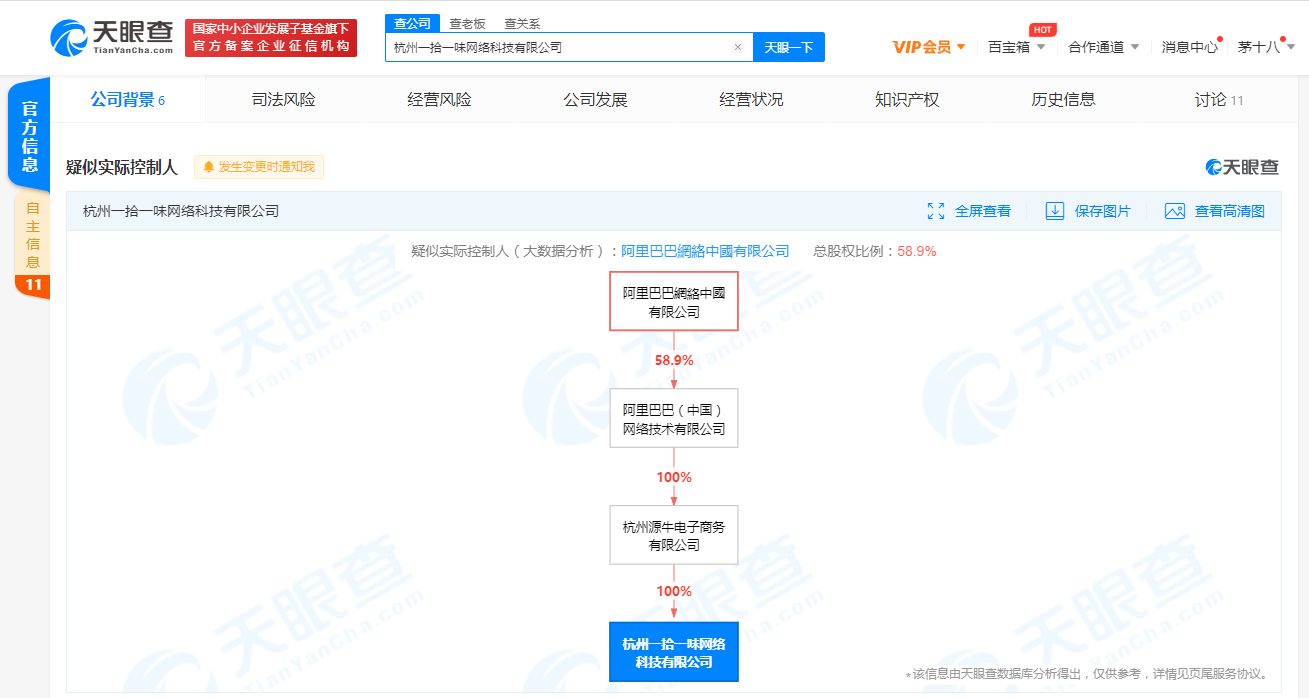Click the 杭州一拾一味网络科技有限公司 panel title

pyautogui.click(x=181, y=211)
